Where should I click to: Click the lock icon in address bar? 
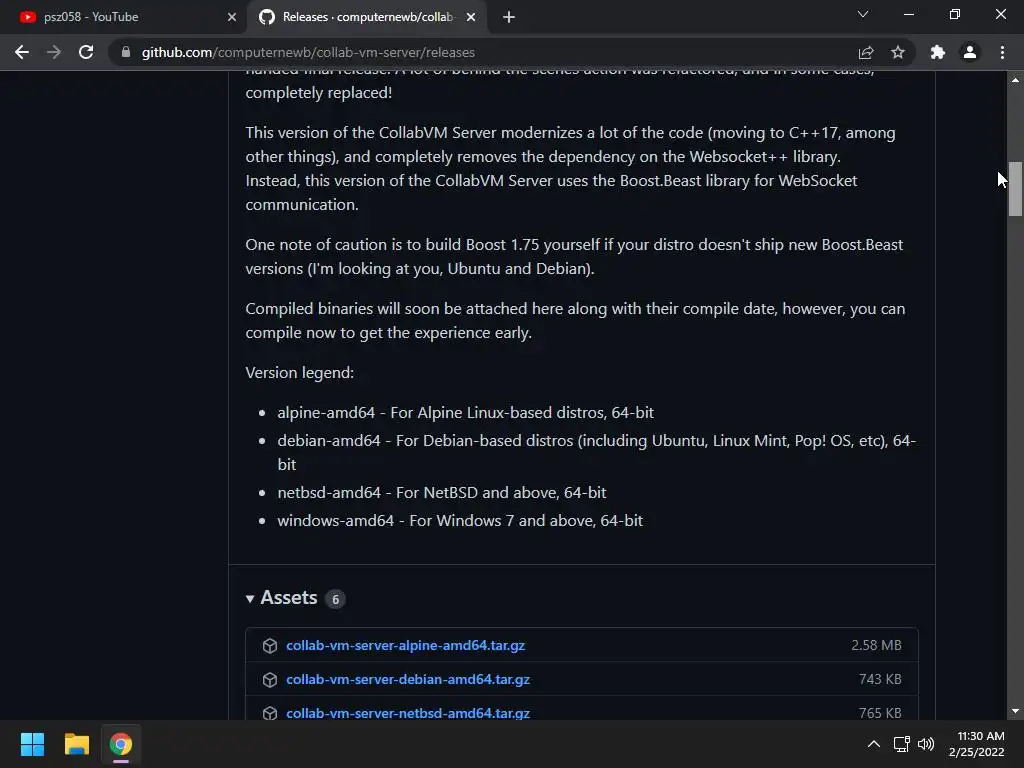[x=126, y=52]
